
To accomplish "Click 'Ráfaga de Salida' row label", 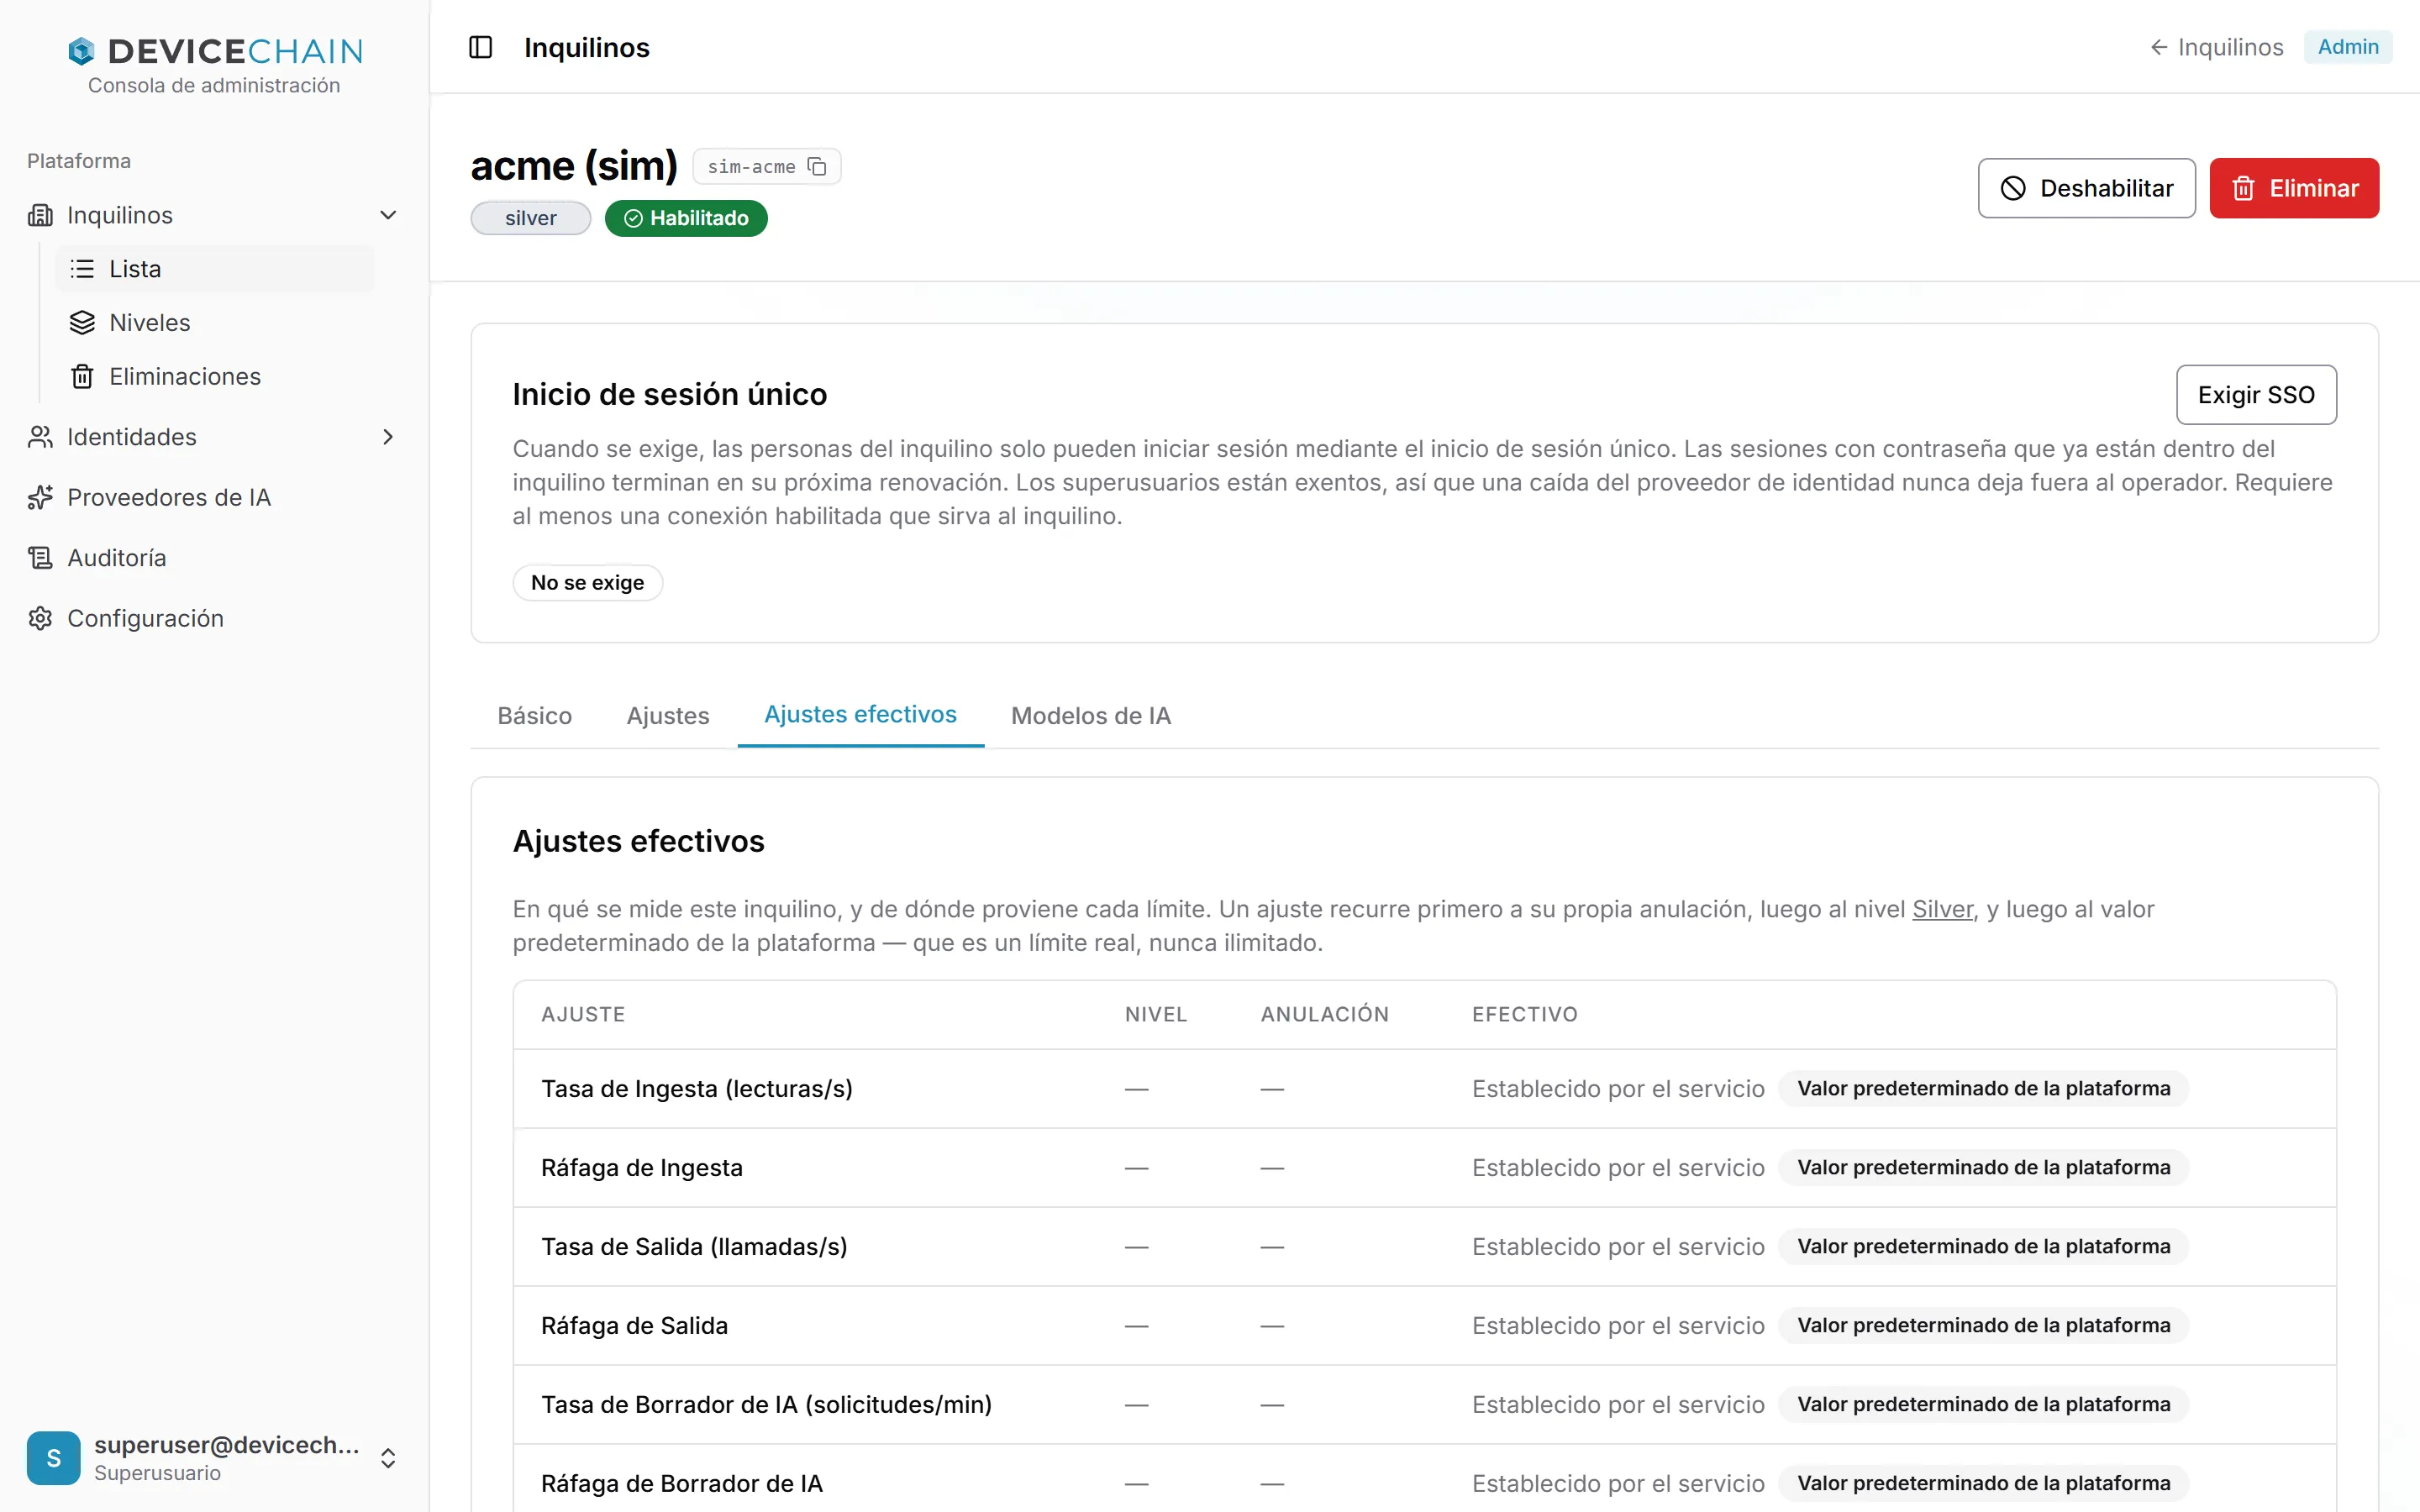I will 634,1326.
